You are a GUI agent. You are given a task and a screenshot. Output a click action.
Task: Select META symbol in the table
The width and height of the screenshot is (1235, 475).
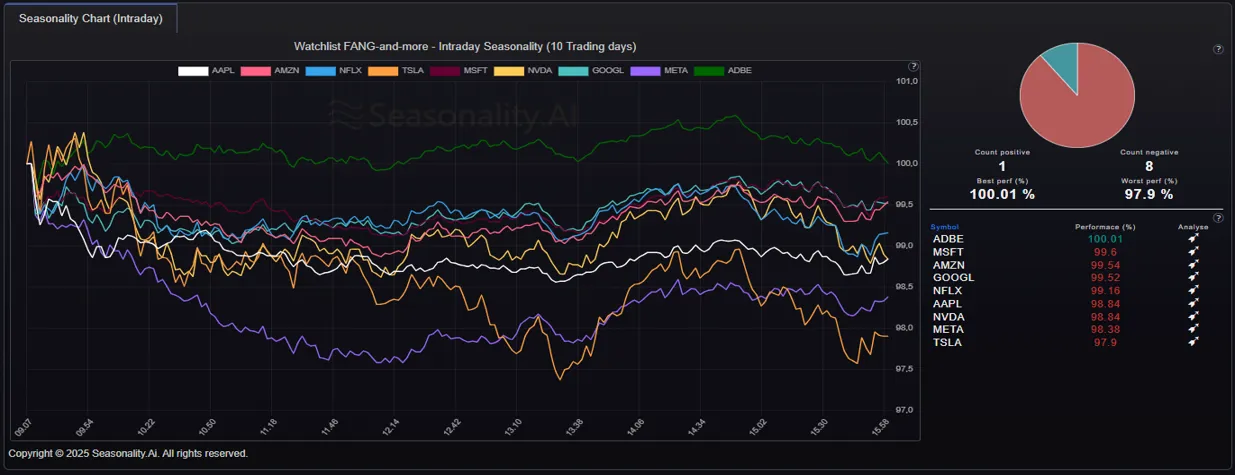coord(949,329)
